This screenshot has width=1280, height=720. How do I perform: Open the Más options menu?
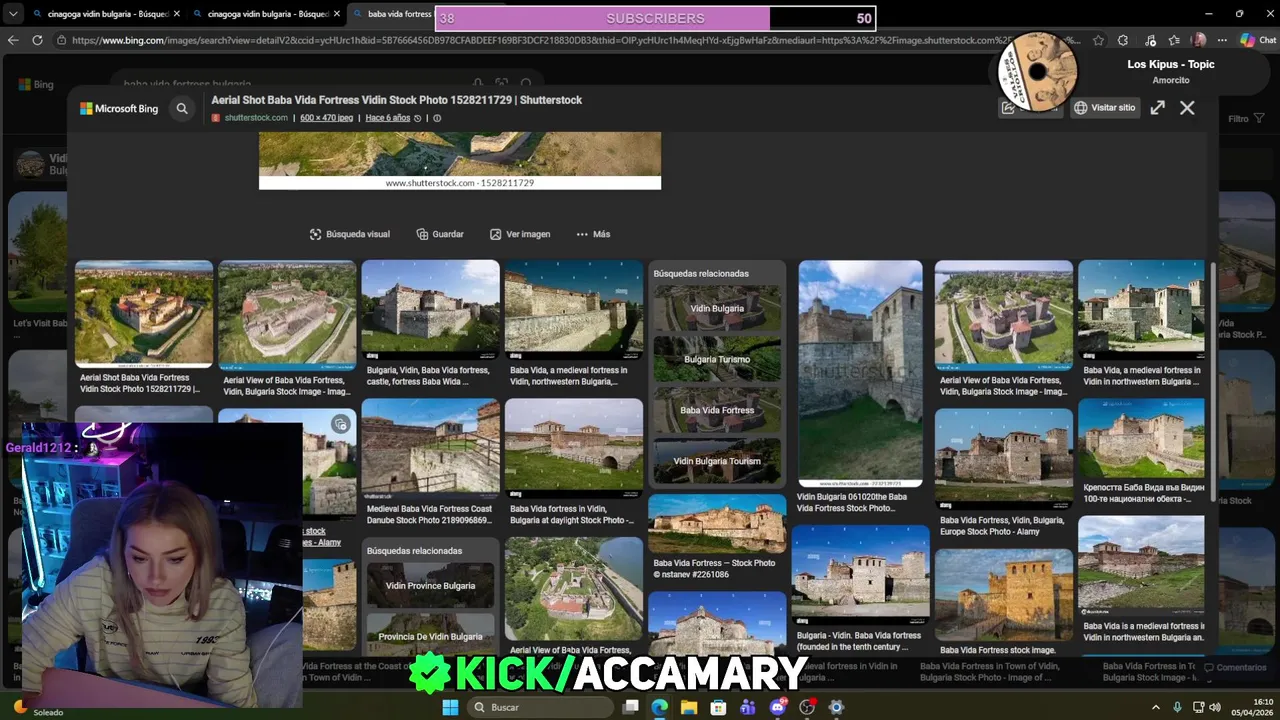(x=593, y=234)
